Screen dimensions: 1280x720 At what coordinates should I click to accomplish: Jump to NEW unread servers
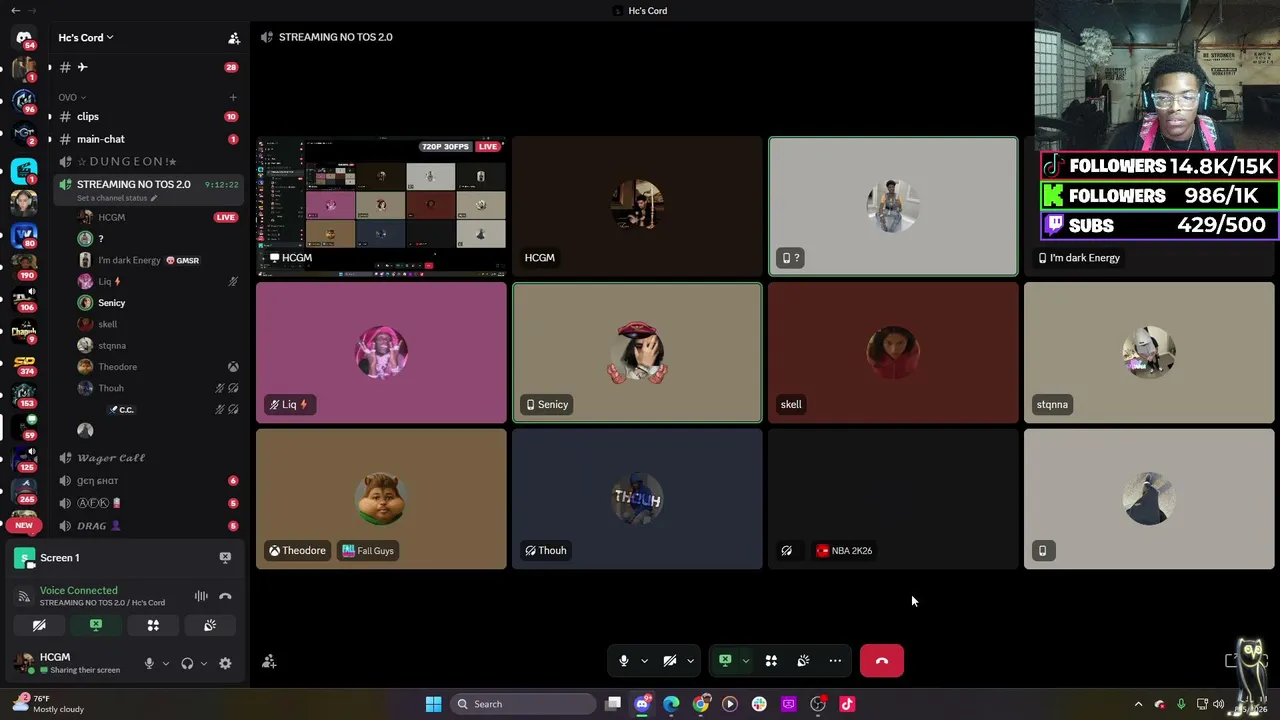24,525
